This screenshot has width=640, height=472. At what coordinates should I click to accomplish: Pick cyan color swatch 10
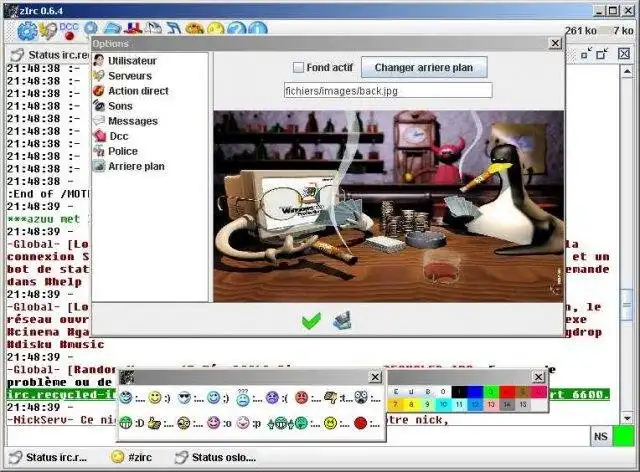[x=443, y=405]
